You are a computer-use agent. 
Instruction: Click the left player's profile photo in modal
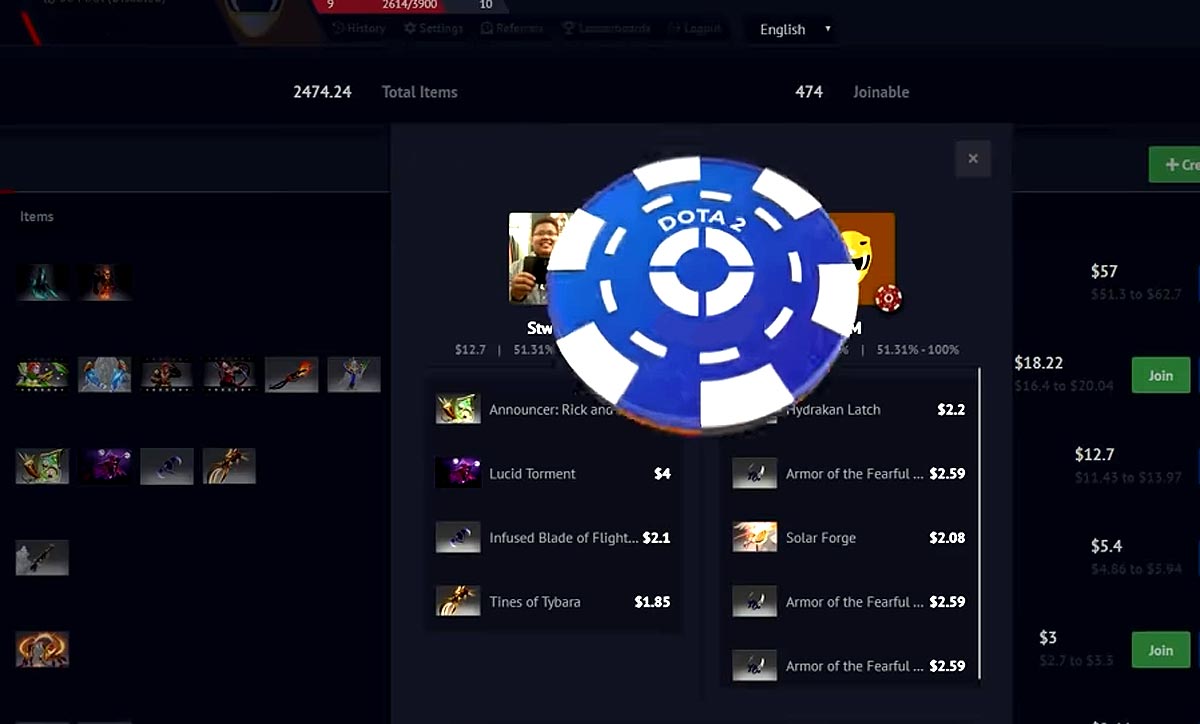[532, 258]
